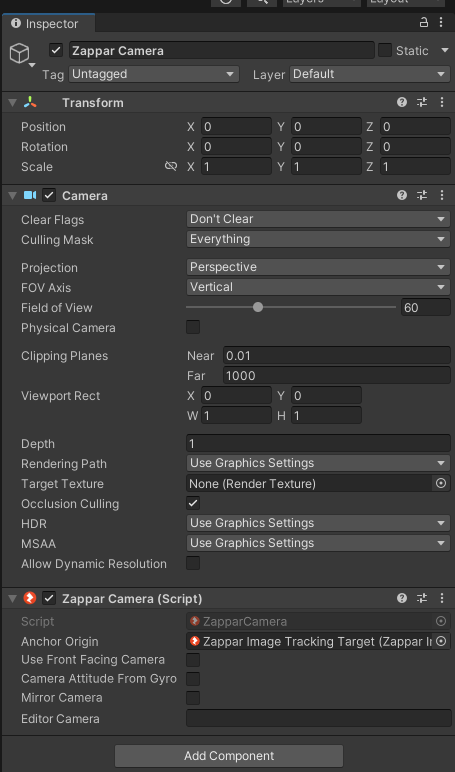455x772 pixels.
Task: Open Zappar Camera script presets icon
Action: pyautogui.click(x=422, y=598)
